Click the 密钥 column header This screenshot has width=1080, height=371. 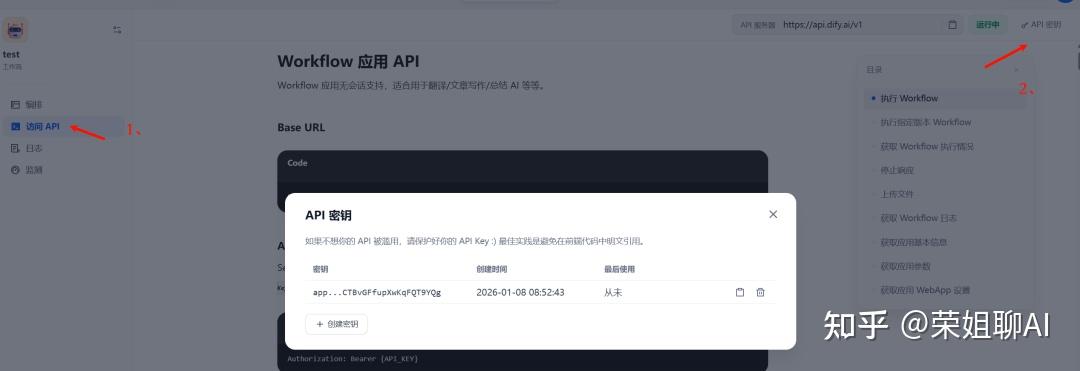320,269
